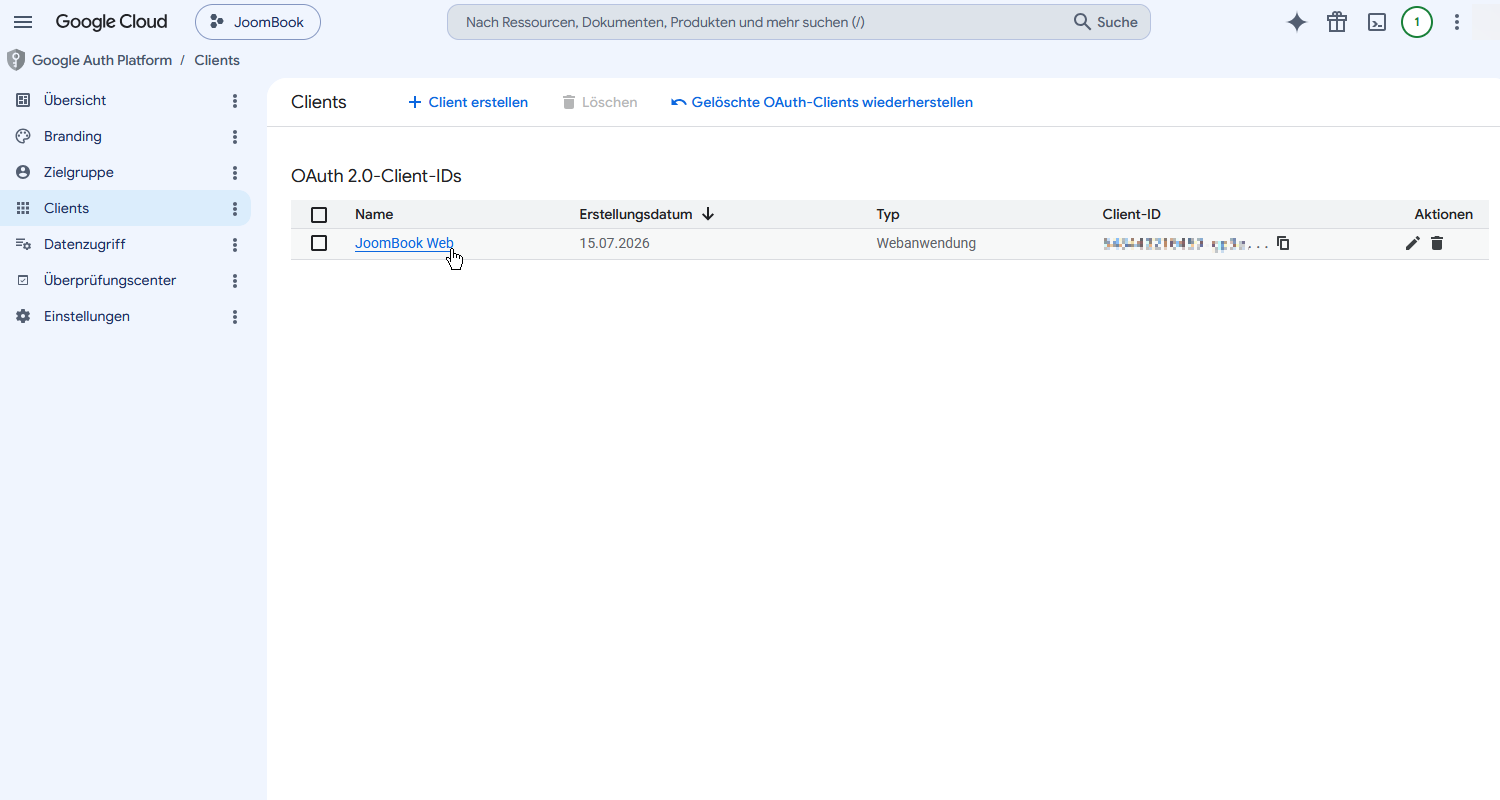1500x800 pixels.
Task: Go to Google Auth Platform breadcrumb
Action: (x=102, y=60)
